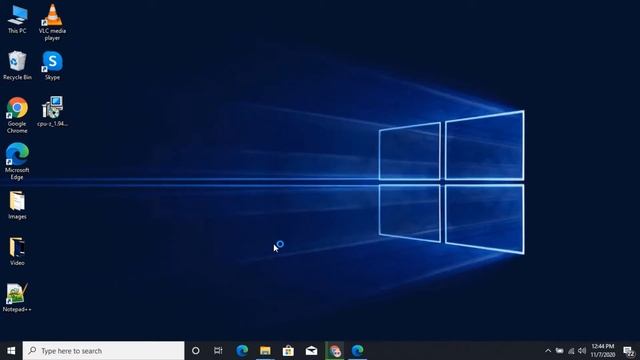
Task: Select the Microsoft Edge desktop shortcut
Action: pos(17,162)
